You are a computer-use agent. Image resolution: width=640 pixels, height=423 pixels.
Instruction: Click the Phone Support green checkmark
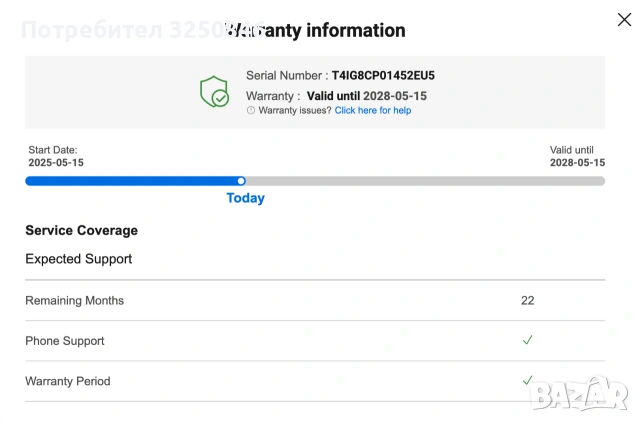coord(527,340)
